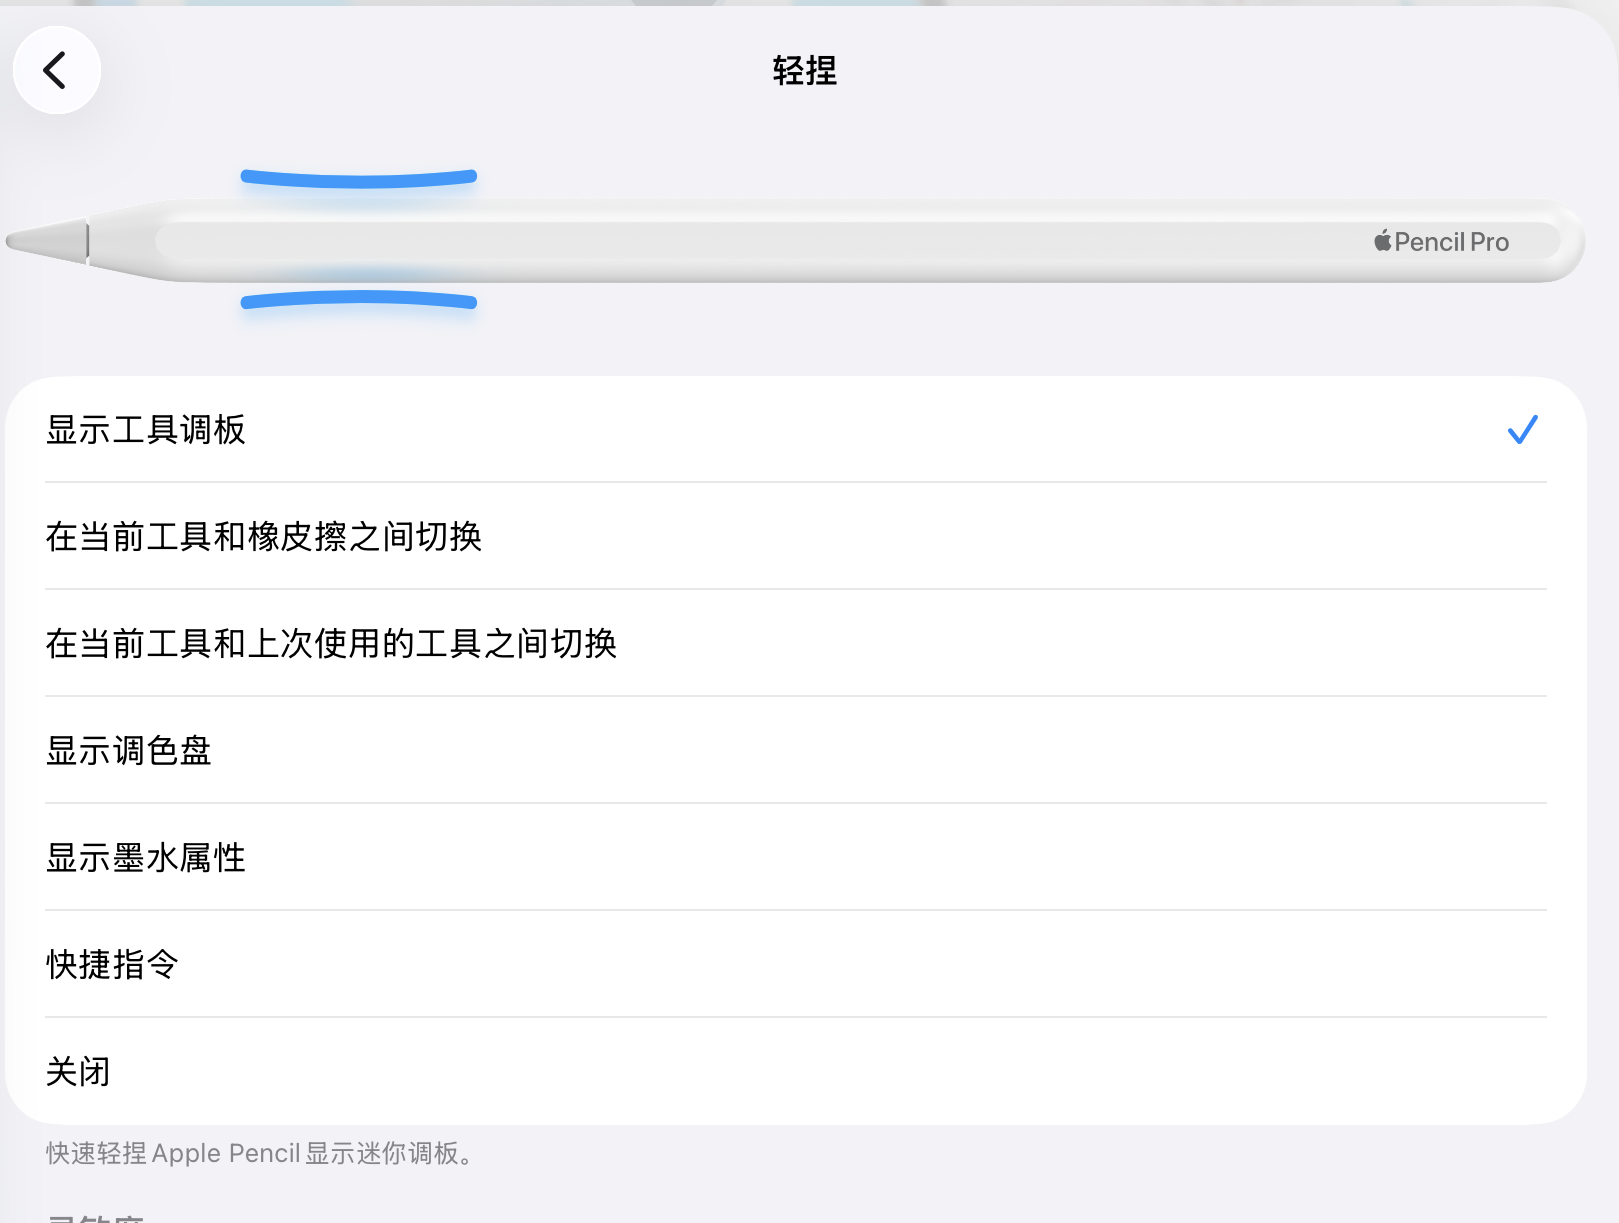Click the gray sheet grabber at top edge
The image size is (1619, 1223).
click(673, 3)
